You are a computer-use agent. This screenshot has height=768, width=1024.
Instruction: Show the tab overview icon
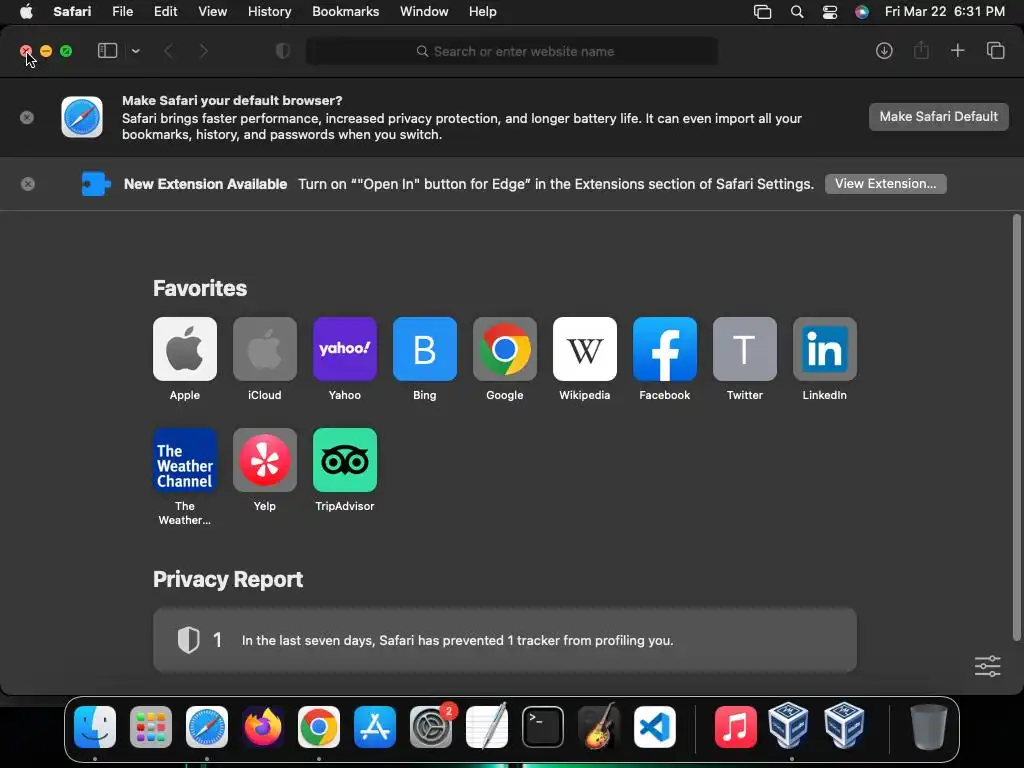pyautogui.click(x=995, y=50)
